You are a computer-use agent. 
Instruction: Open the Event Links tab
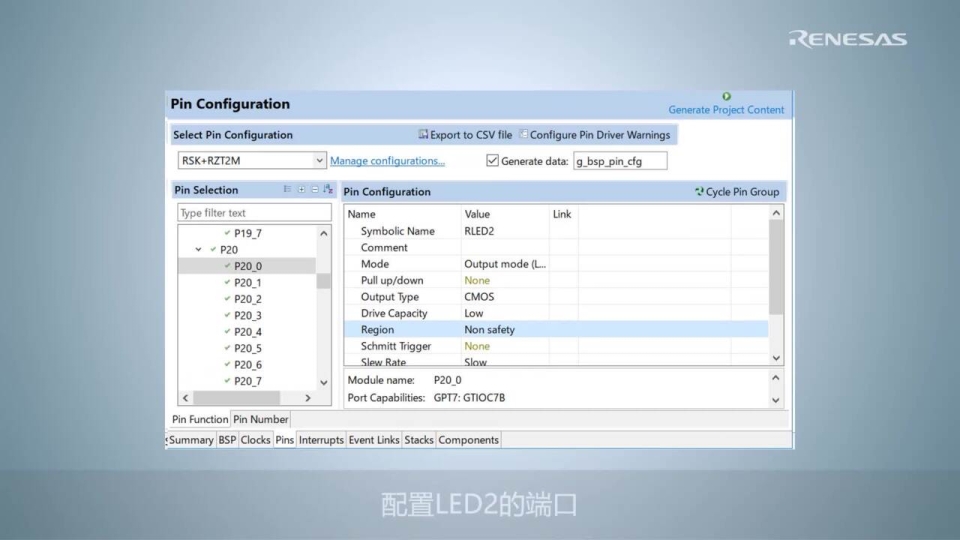coord(373,440)
